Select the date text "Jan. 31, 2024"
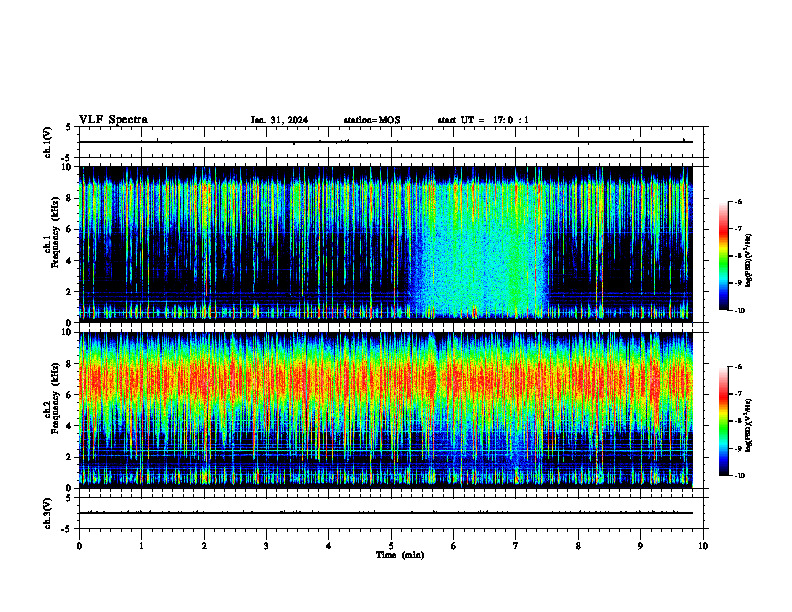Screen dimensions: 792x612 tap(279, 120)
